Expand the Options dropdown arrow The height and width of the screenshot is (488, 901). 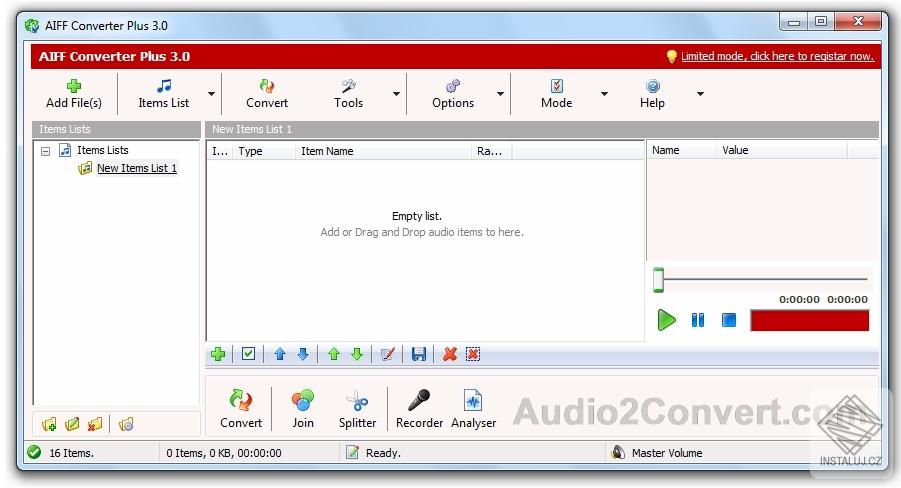500,94
